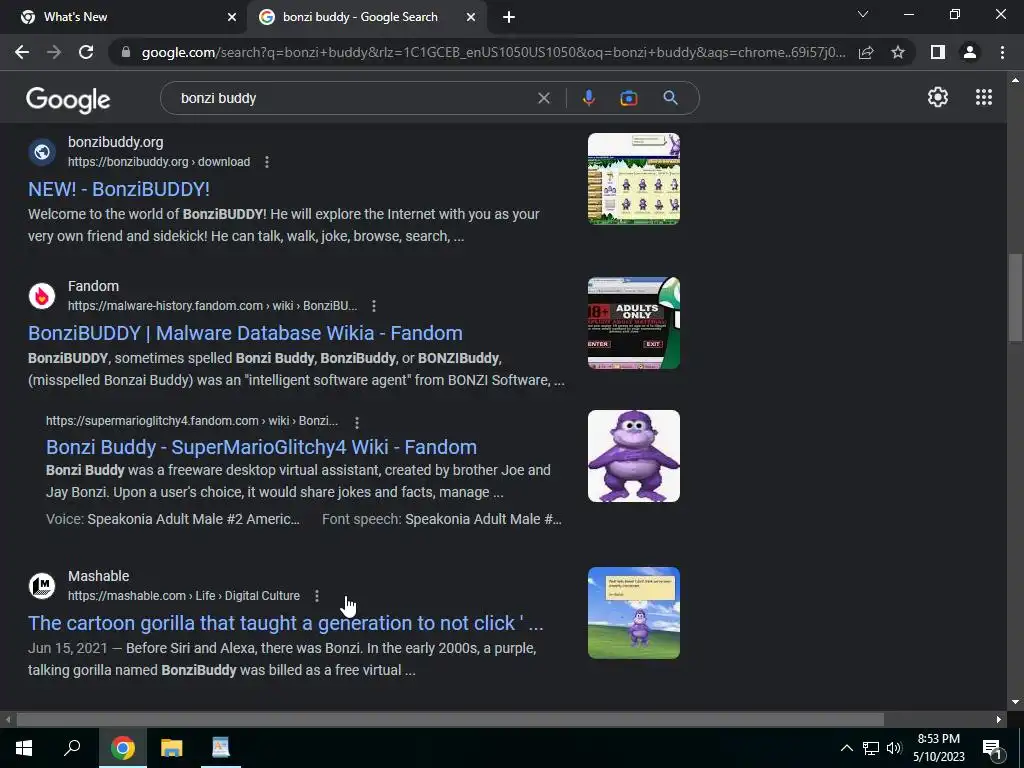Click the bonzibuddy.org site globe icon
Image resolution: width=1024 pixels, height=768 pixels.
point(42,152)
